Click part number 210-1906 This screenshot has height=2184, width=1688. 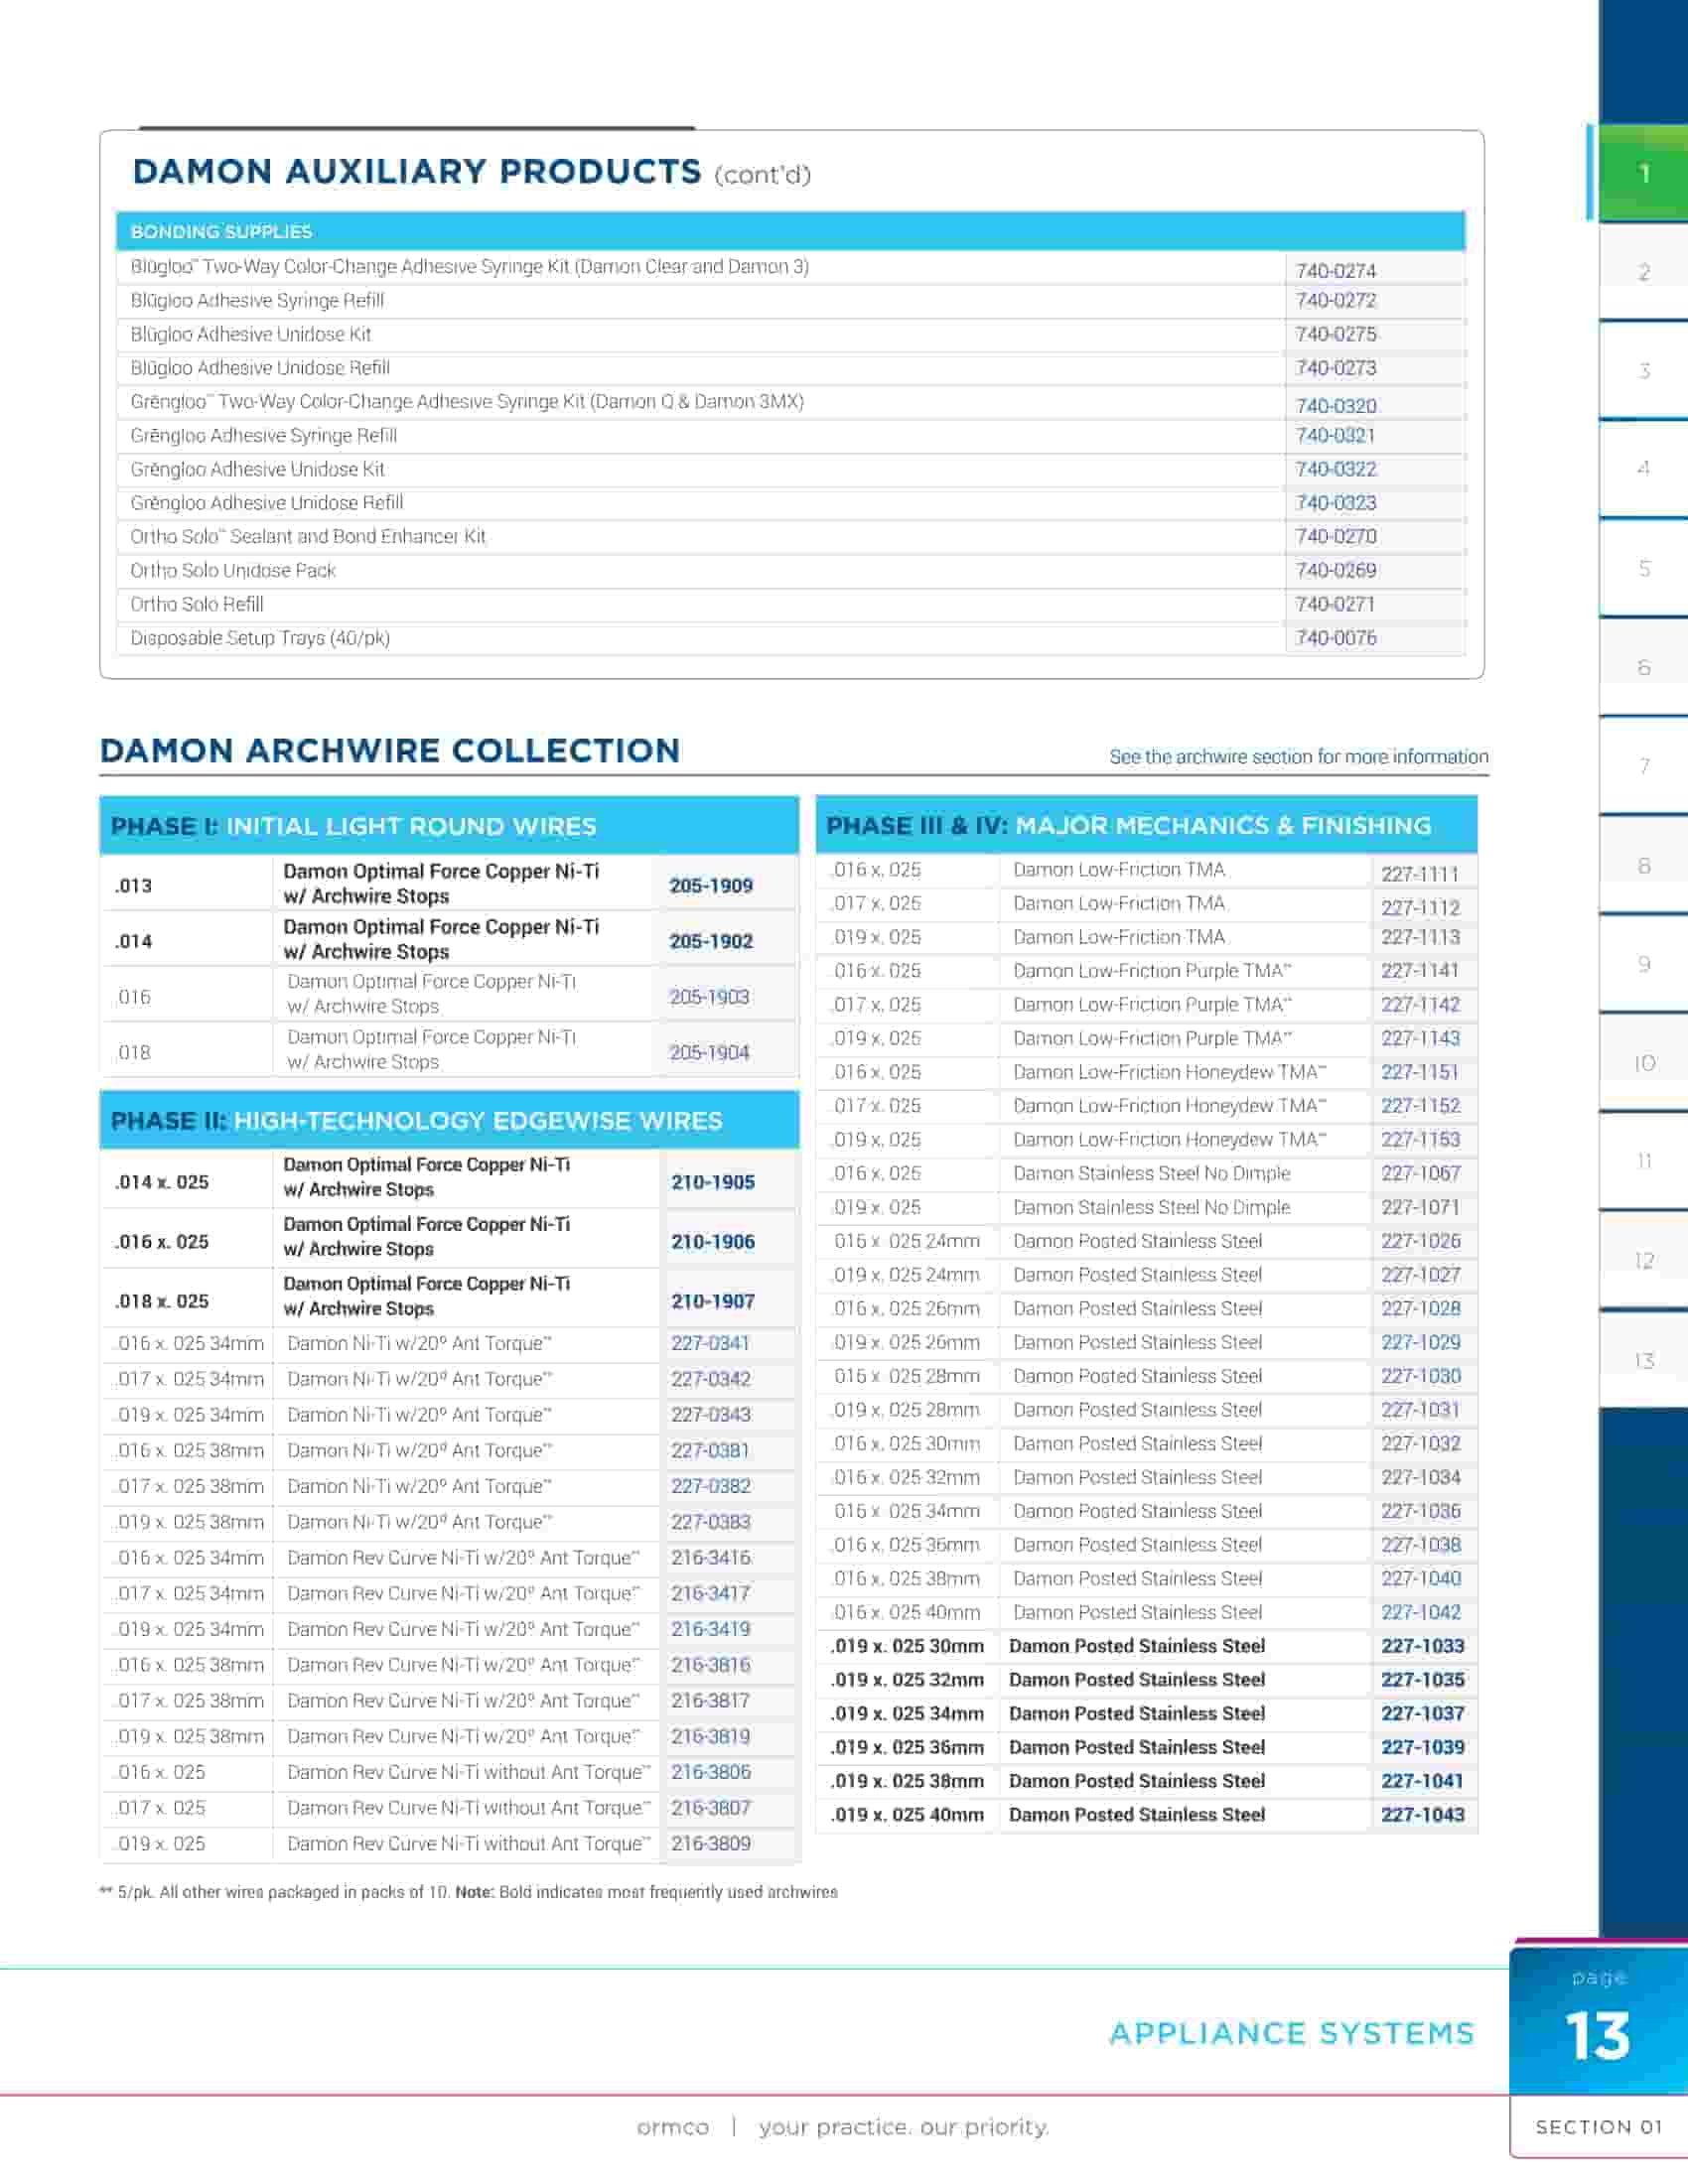click(712, 1242)
